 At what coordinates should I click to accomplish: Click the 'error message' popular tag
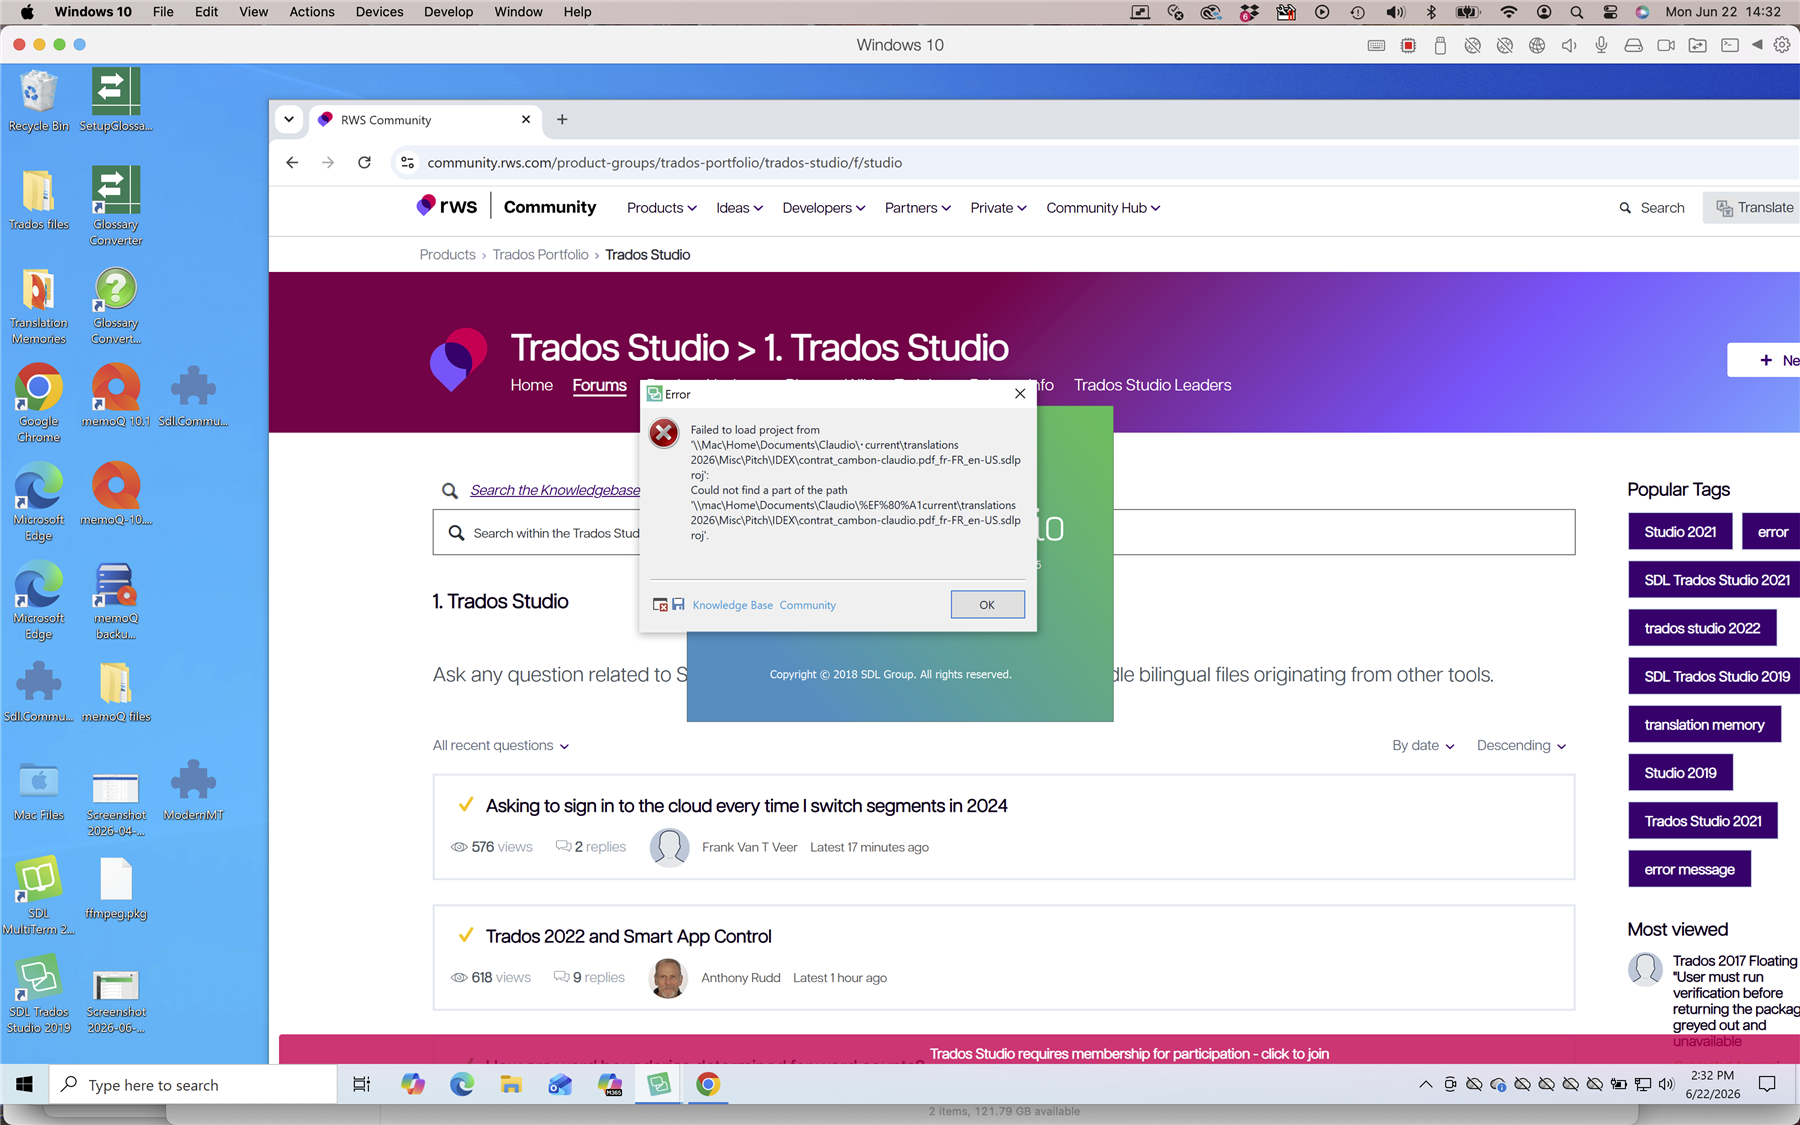point(1689,870)
